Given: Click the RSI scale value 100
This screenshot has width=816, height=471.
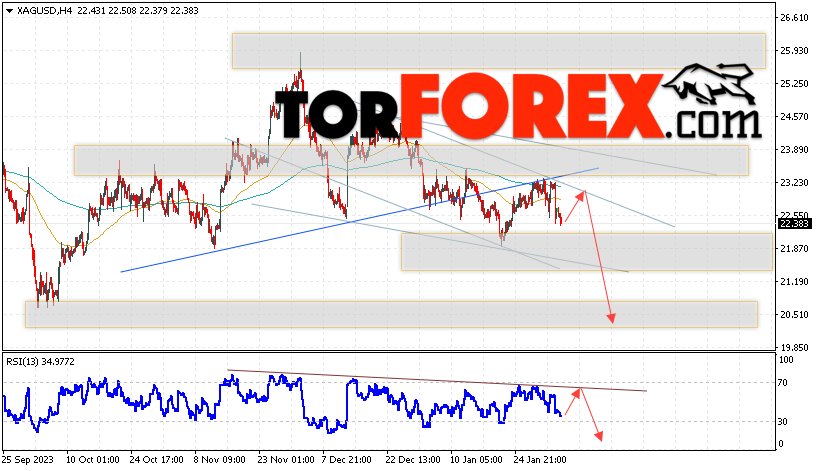Looking at the screenshot, I should point(786,360).
